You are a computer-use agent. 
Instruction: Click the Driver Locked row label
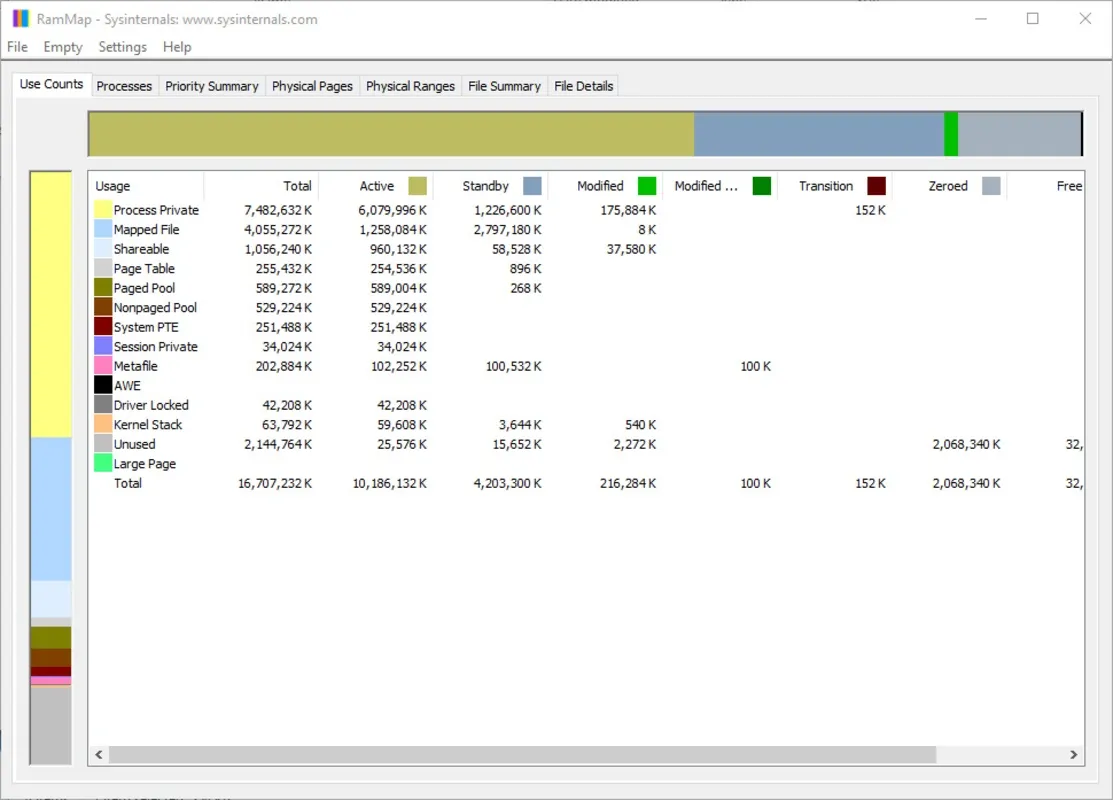point(151,405)
